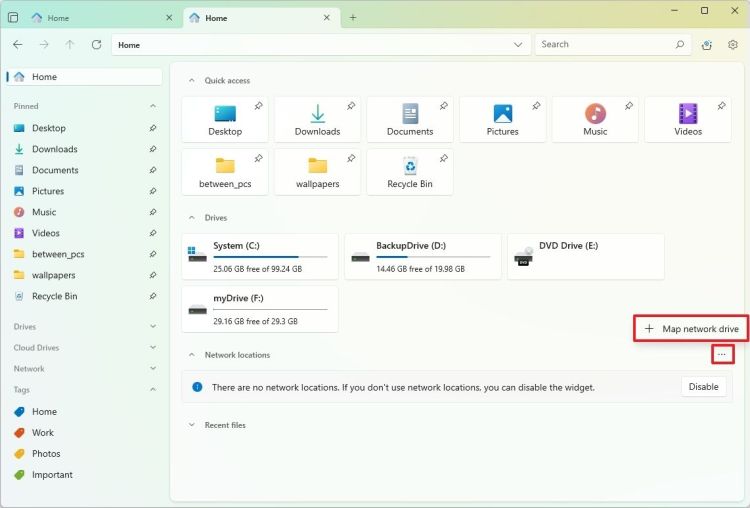Click the search magnifier icon
Viewport: 750px width, 508px height.
pyautogui.click(x=680, y=45)
